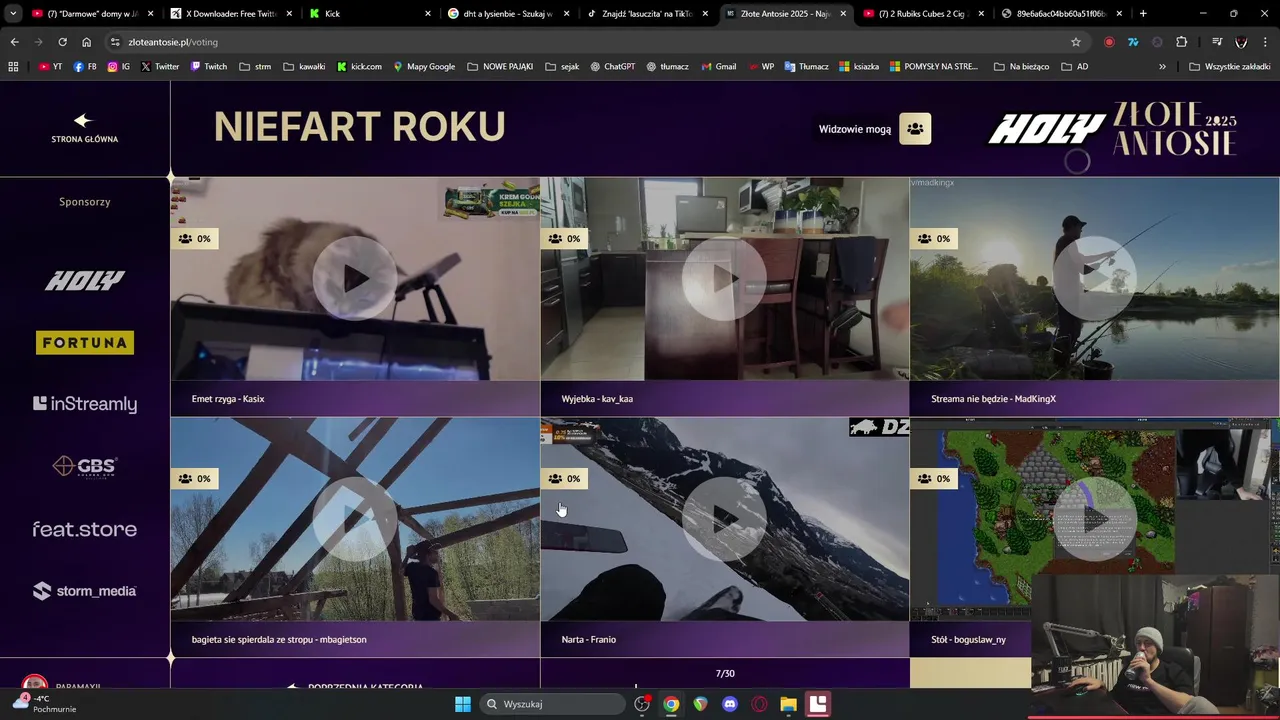
Task: Open GBS sponsor logo
Action: (x=85, y=466)
